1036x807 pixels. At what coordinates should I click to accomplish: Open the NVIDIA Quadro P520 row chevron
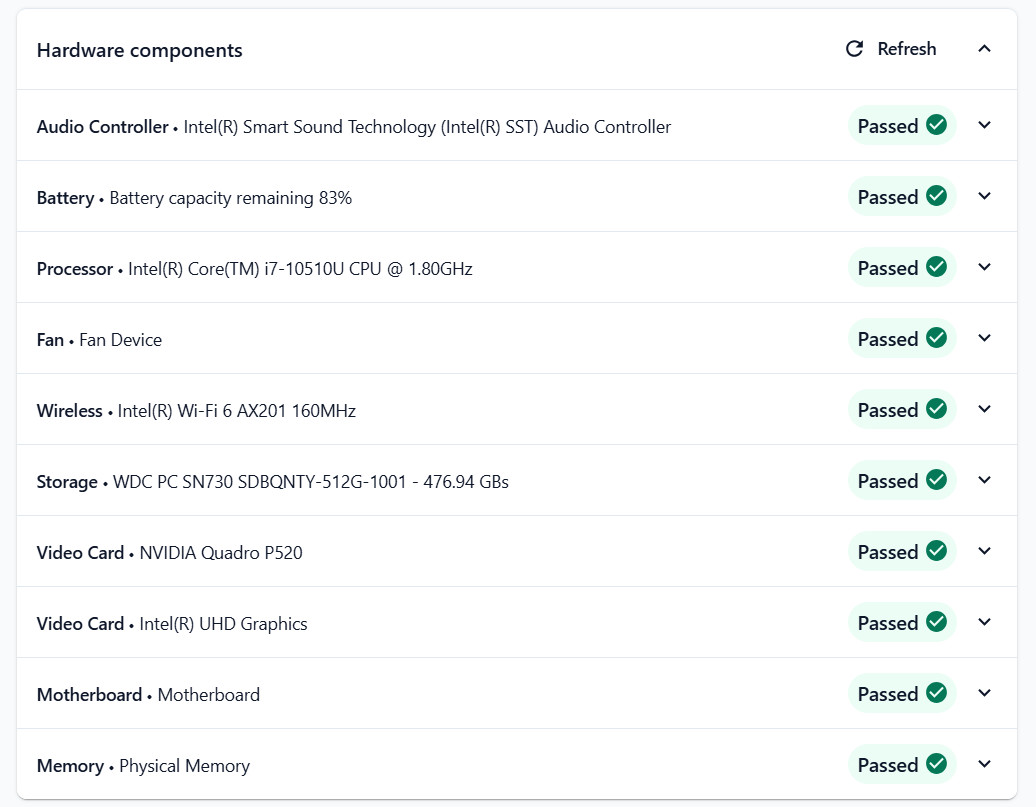(x=984, y=551)
